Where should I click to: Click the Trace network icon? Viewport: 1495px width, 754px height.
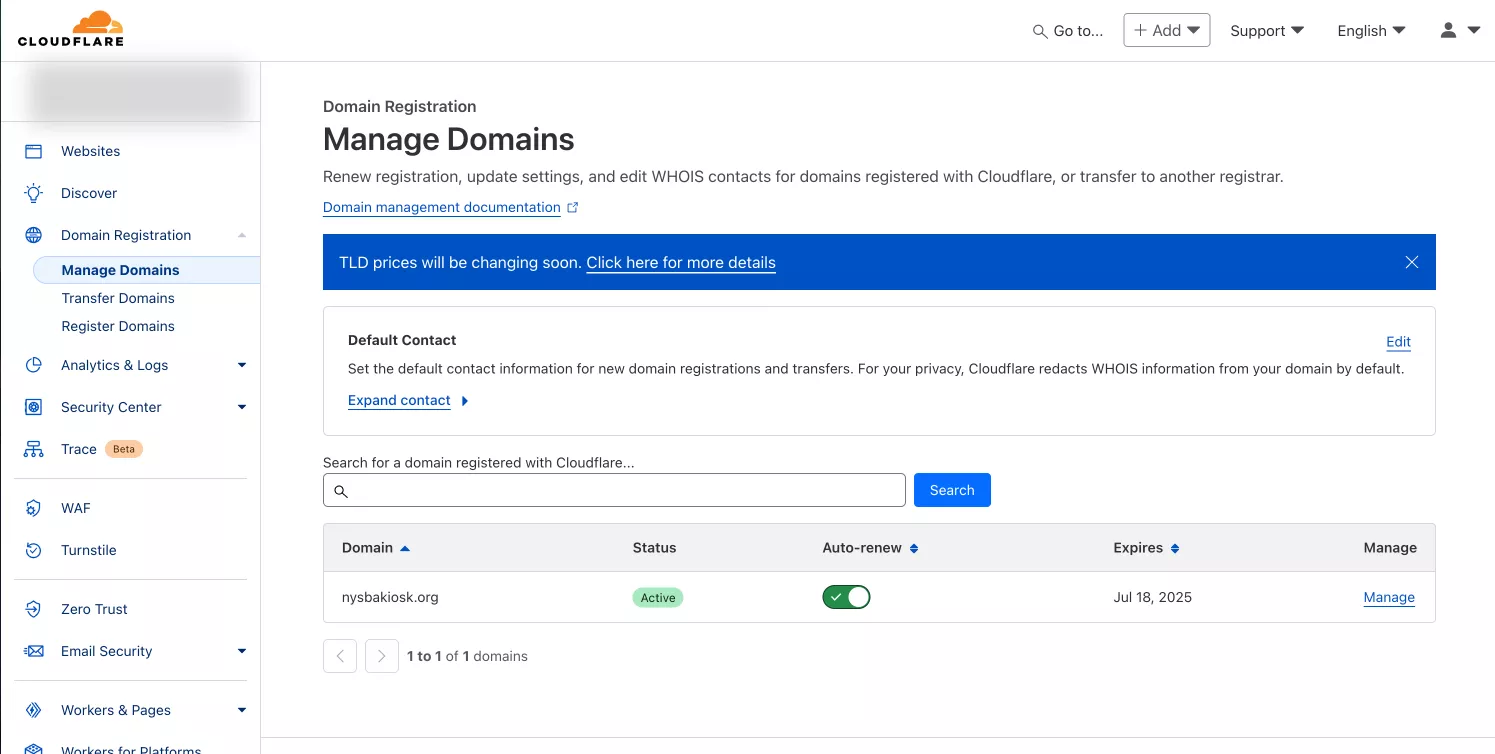click(34, 449)
